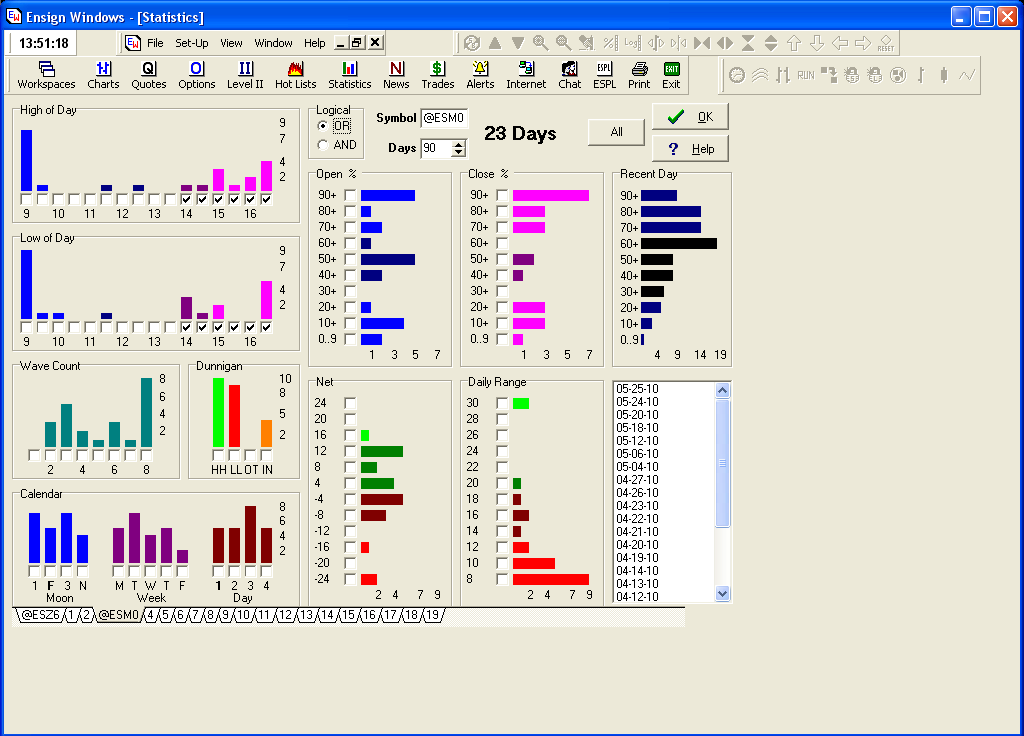Check the Net 12 checkbox
Screen dimensions: 1024x736
(351, 451)
